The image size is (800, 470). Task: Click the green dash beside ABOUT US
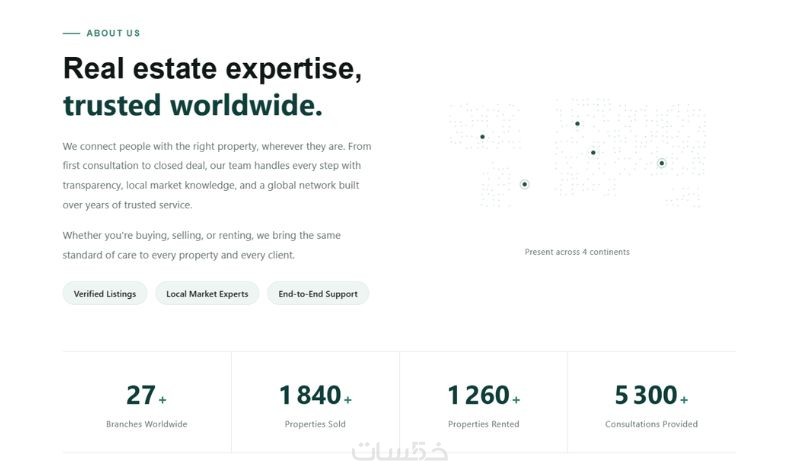tap(71, 33)
